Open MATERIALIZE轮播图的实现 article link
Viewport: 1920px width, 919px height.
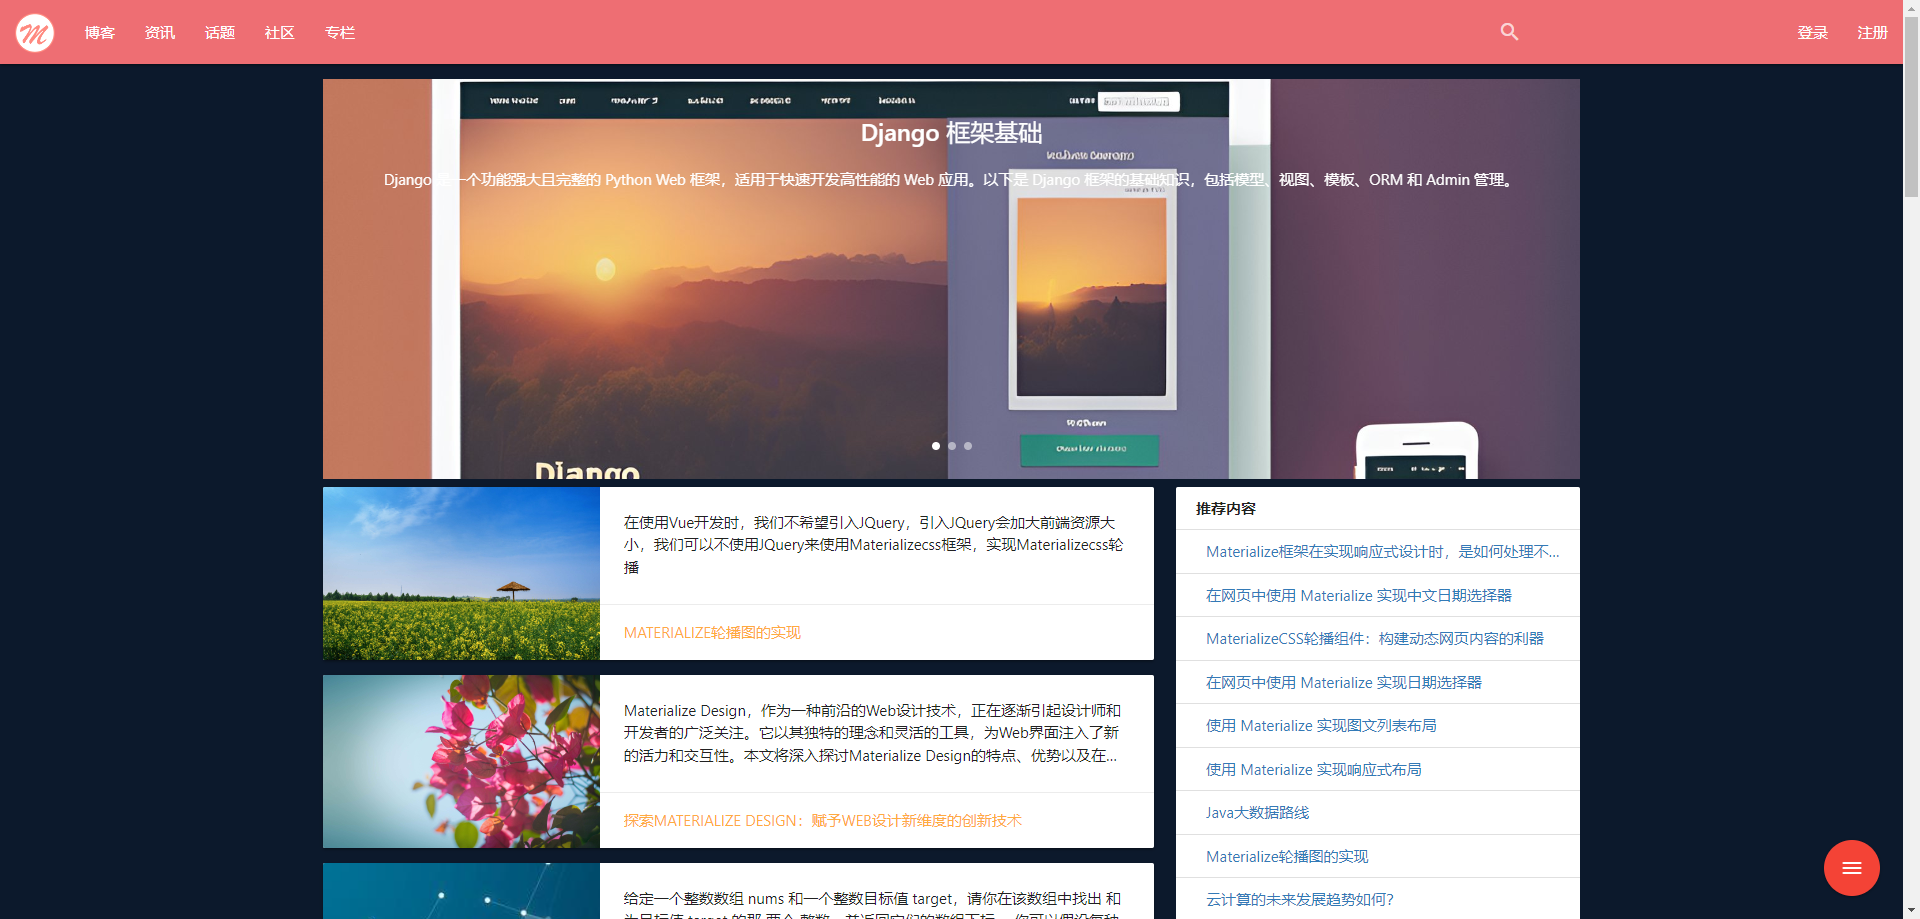[712, 633]
